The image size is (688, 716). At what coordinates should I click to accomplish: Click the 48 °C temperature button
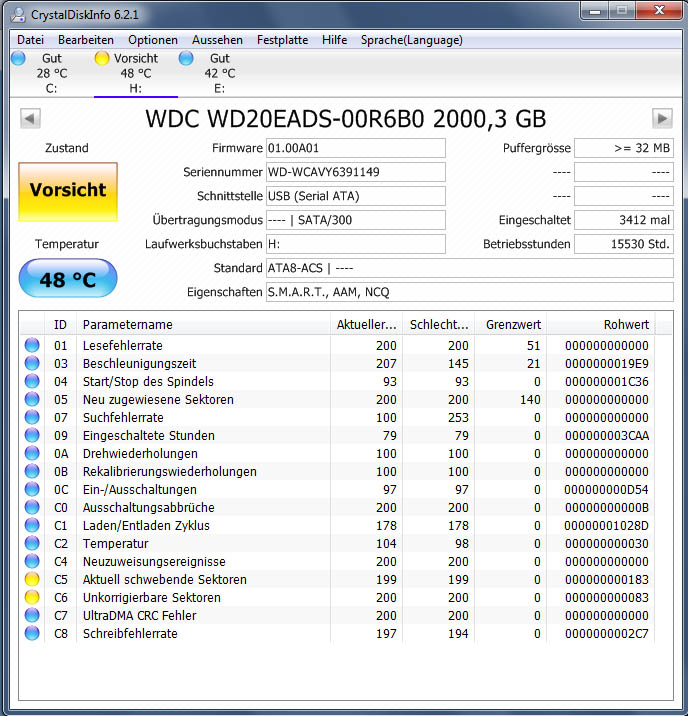pos(68,279)
